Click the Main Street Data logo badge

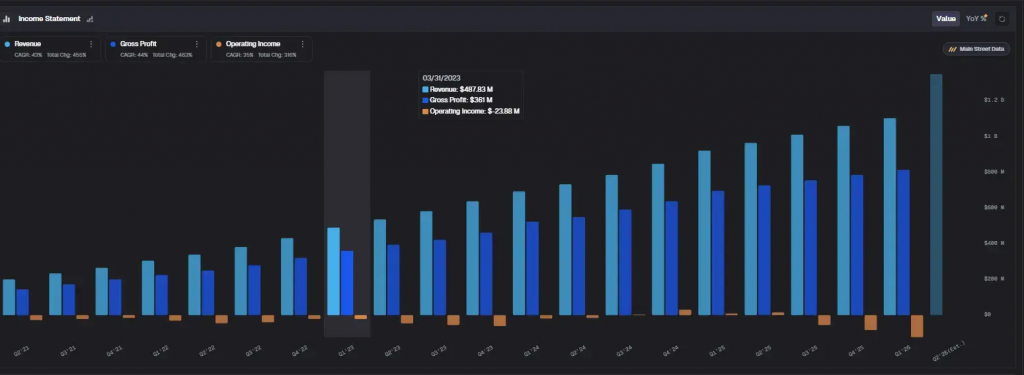coord(976,49)
